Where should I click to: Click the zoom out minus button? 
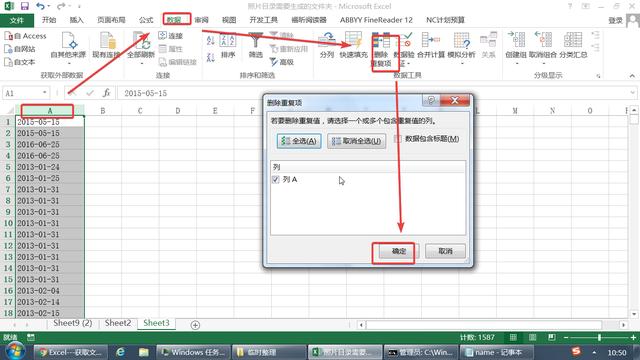click(x=566, y=338)
